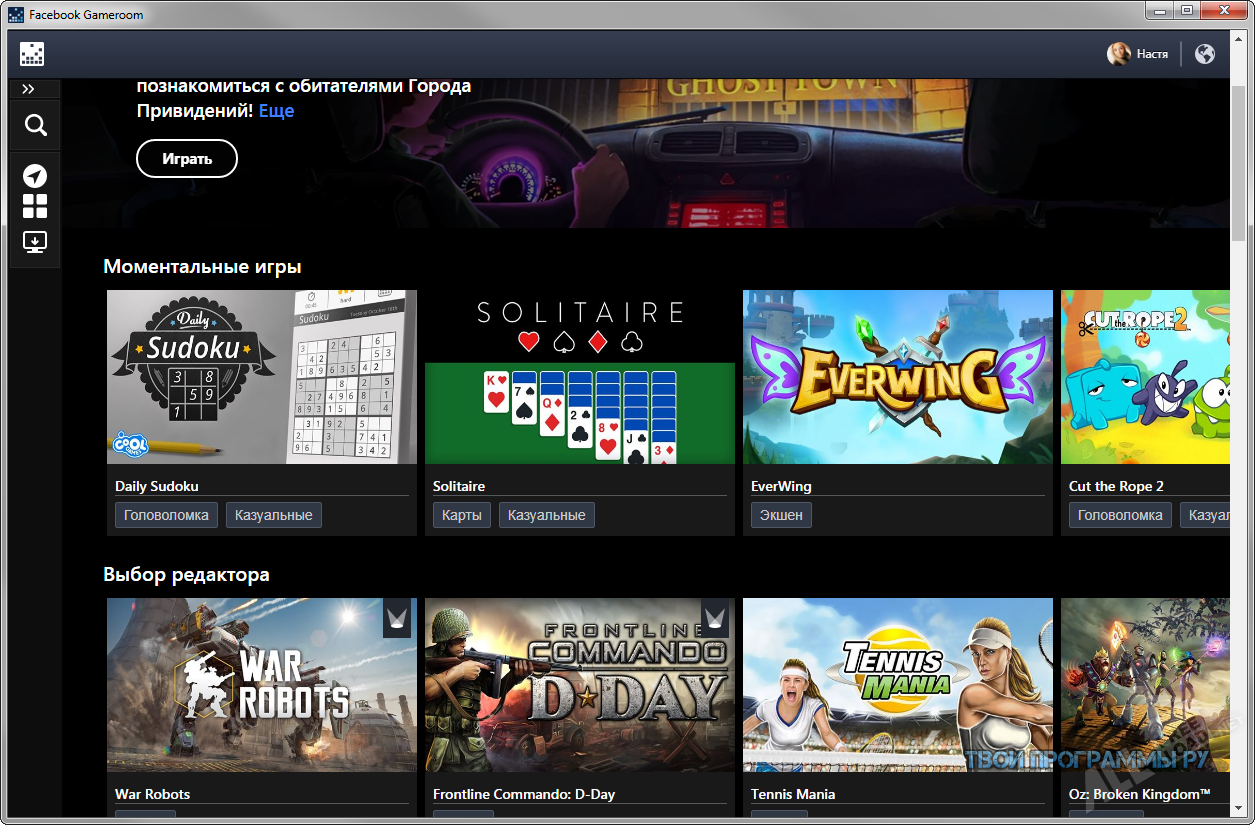Click the Facebook Gameroom logo icon

(32, 54)
